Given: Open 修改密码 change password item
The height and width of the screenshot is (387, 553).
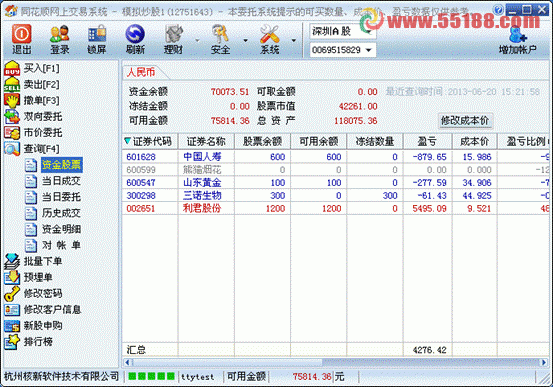Looking at the screenshot, I should [33, 294].
